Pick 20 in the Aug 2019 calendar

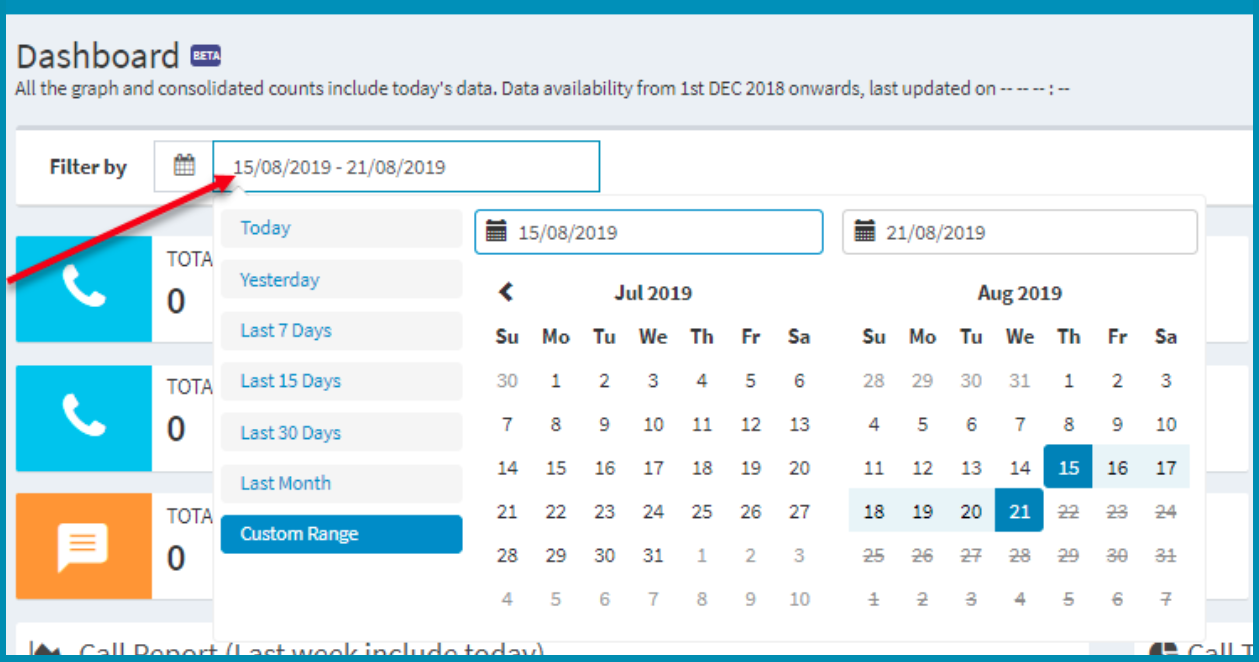click(971, 511)
